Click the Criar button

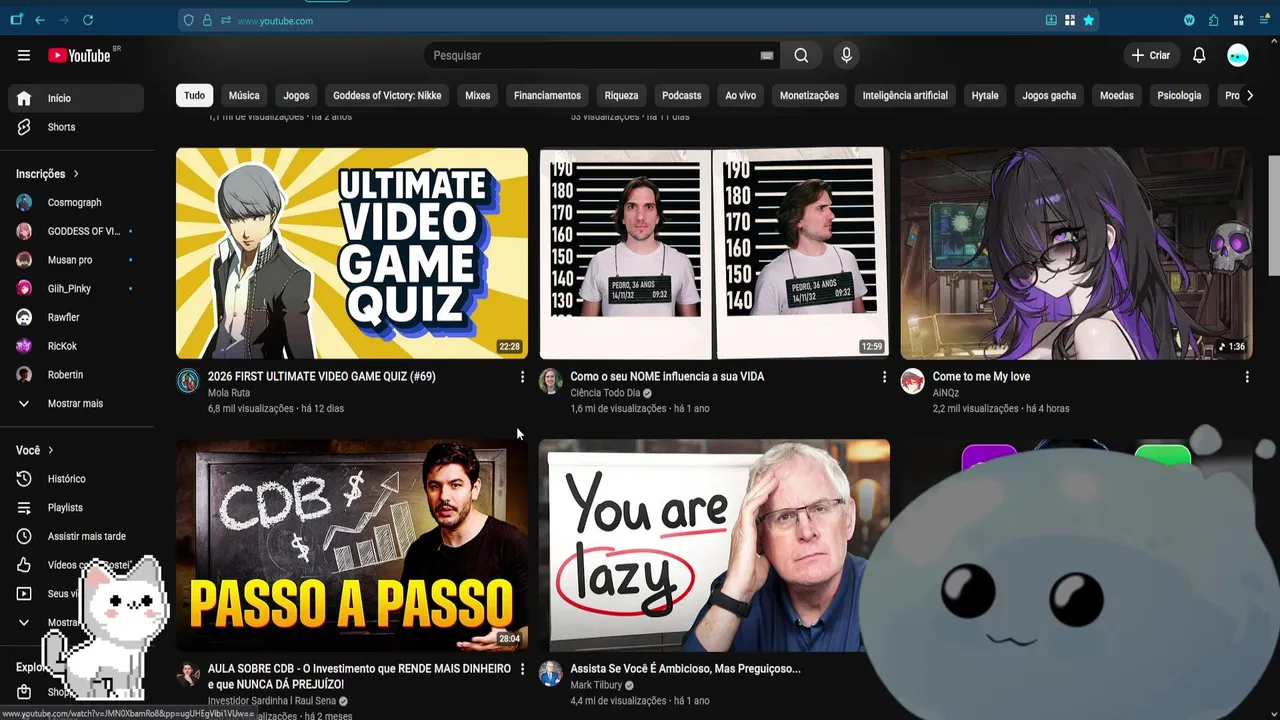[x=1150, y=56]
